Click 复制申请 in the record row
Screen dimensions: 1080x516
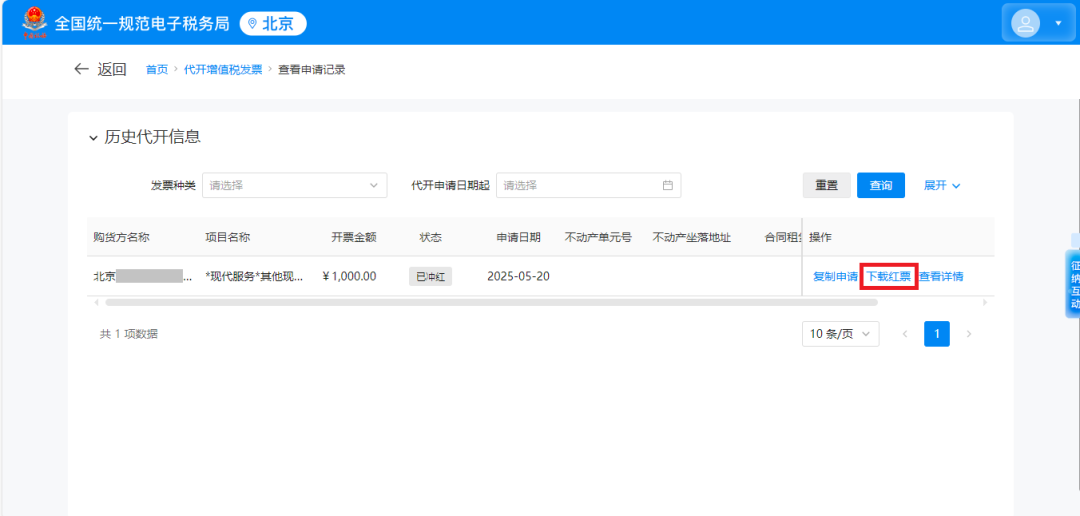click(835, 277)
